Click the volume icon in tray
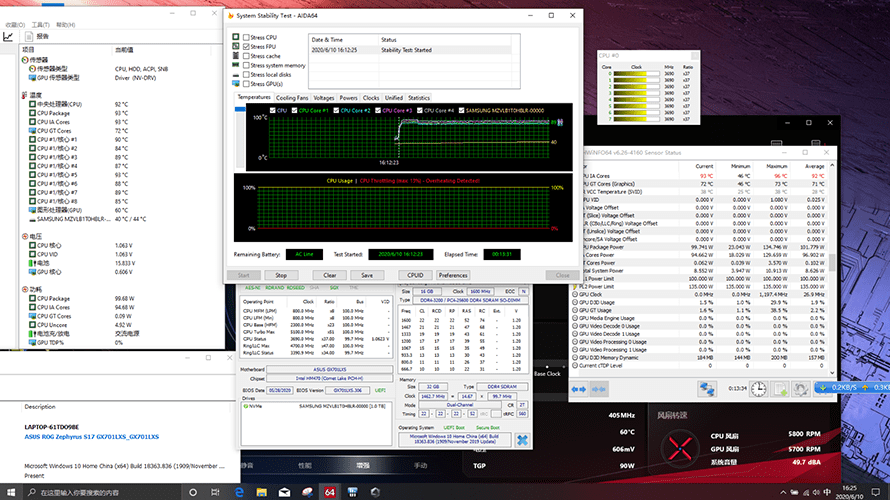The width and height of the screenshot is (890, 500). click(816, 492)
